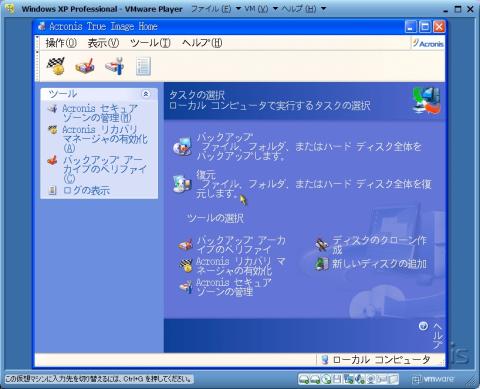Click the 復元 task icon
This screenshot has width=480, height=389.
click(182, 183)
